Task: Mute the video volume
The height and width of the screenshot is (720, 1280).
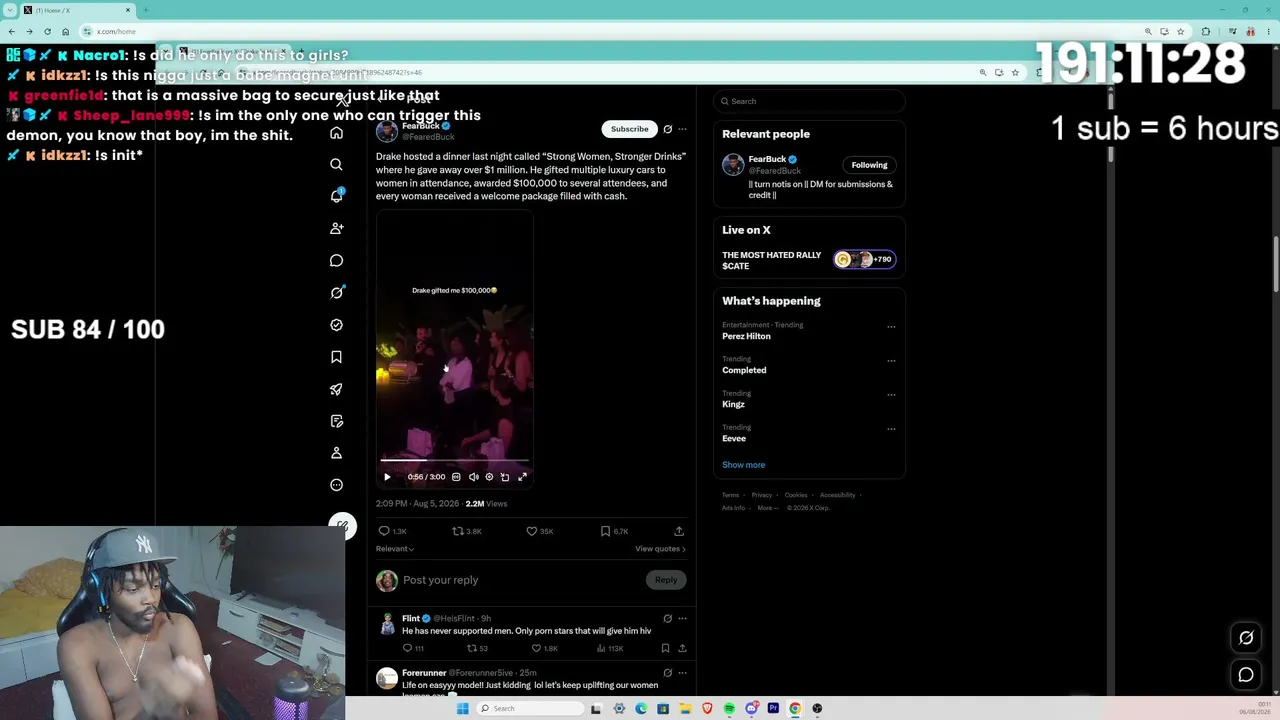Action: coord(473,477)
